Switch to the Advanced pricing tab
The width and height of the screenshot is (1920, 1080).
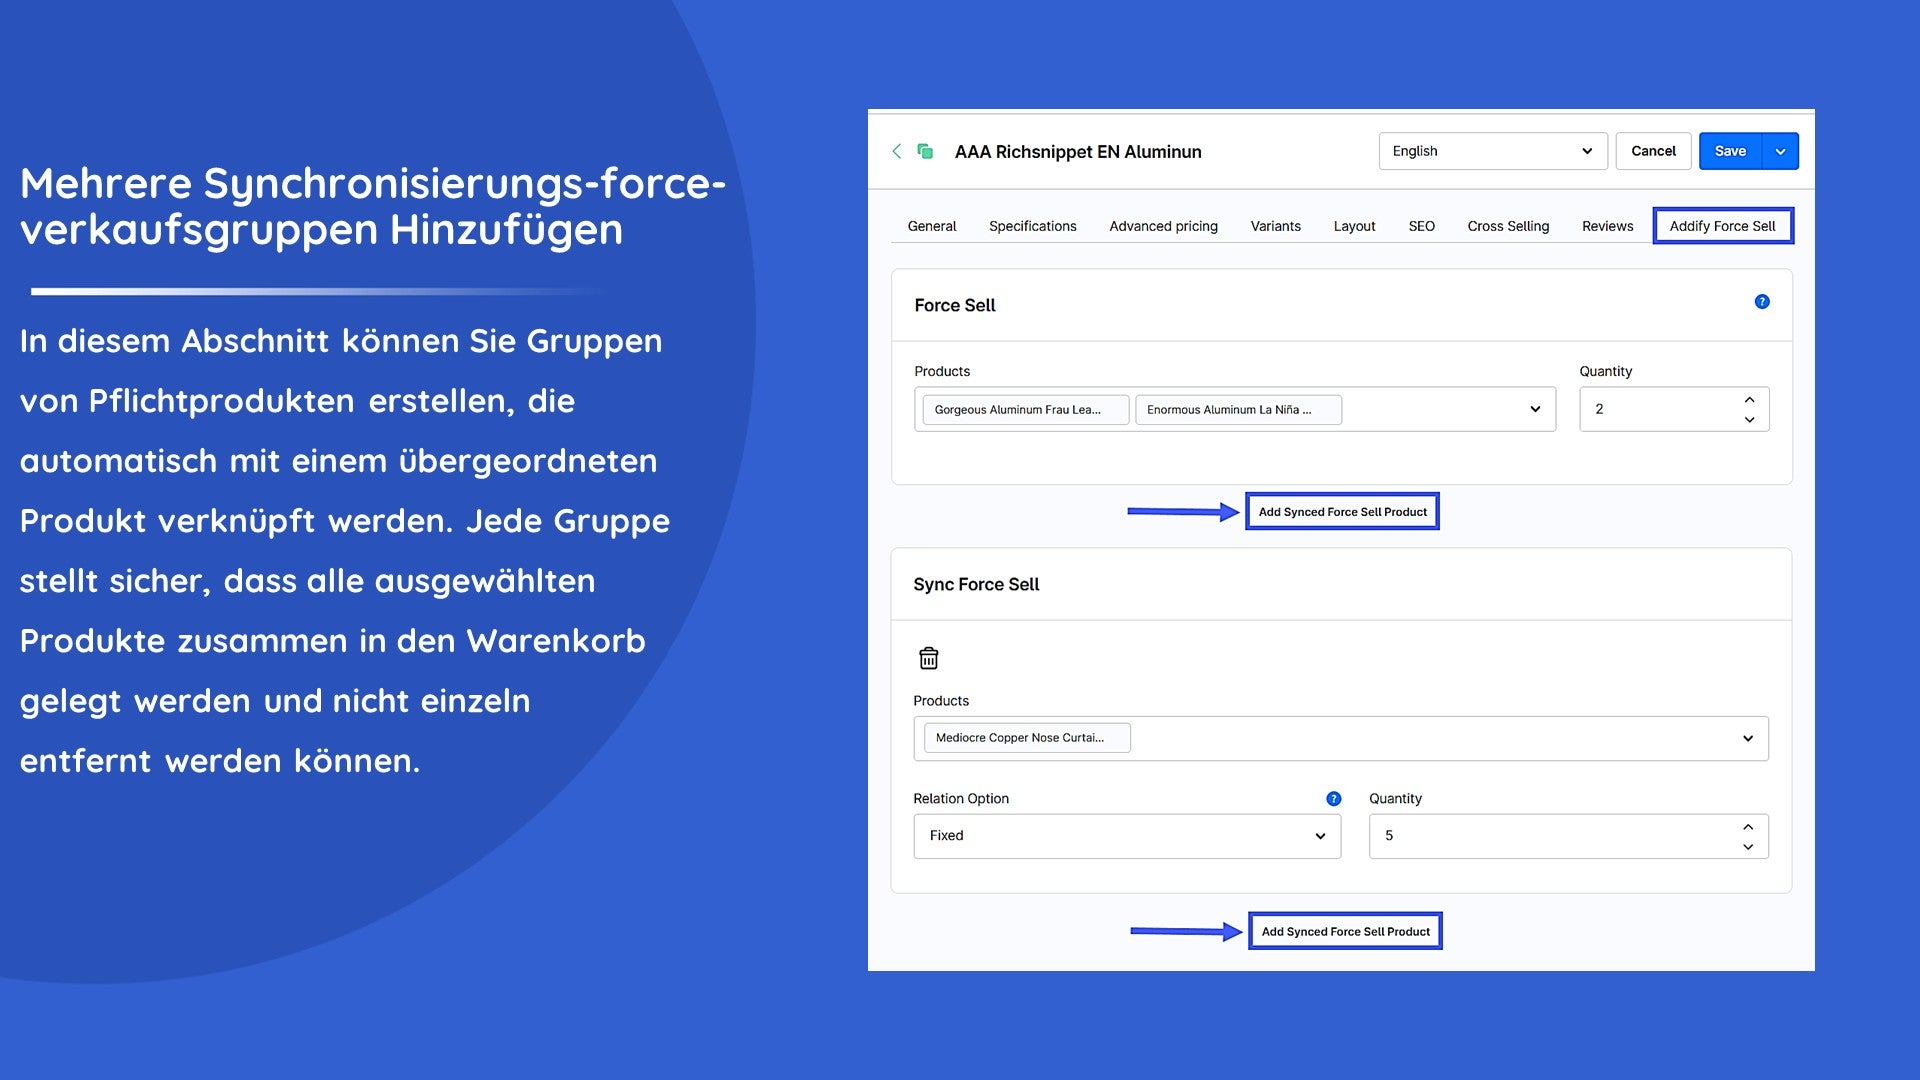tap(1163, 226)
